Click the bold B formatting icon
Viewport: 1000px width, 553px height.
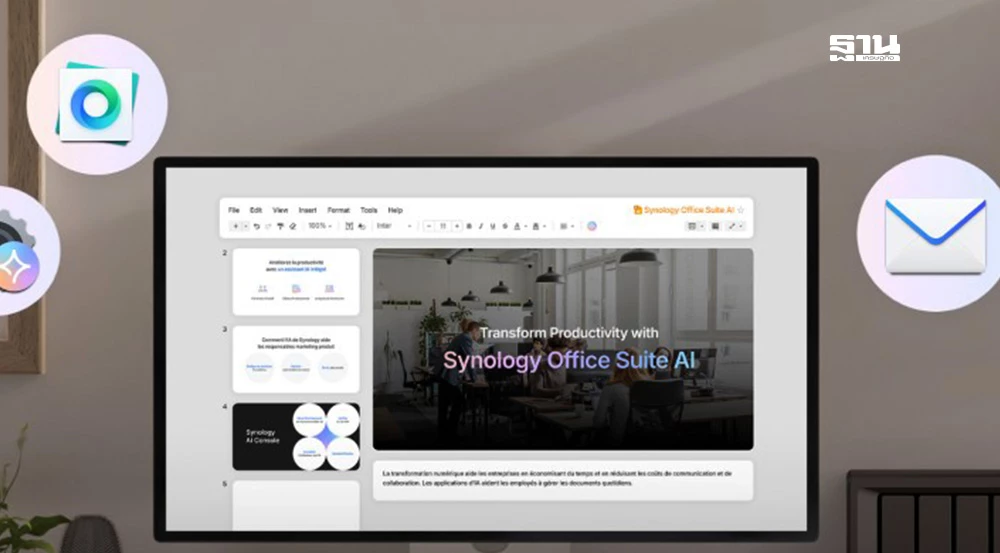coord(469,226)
